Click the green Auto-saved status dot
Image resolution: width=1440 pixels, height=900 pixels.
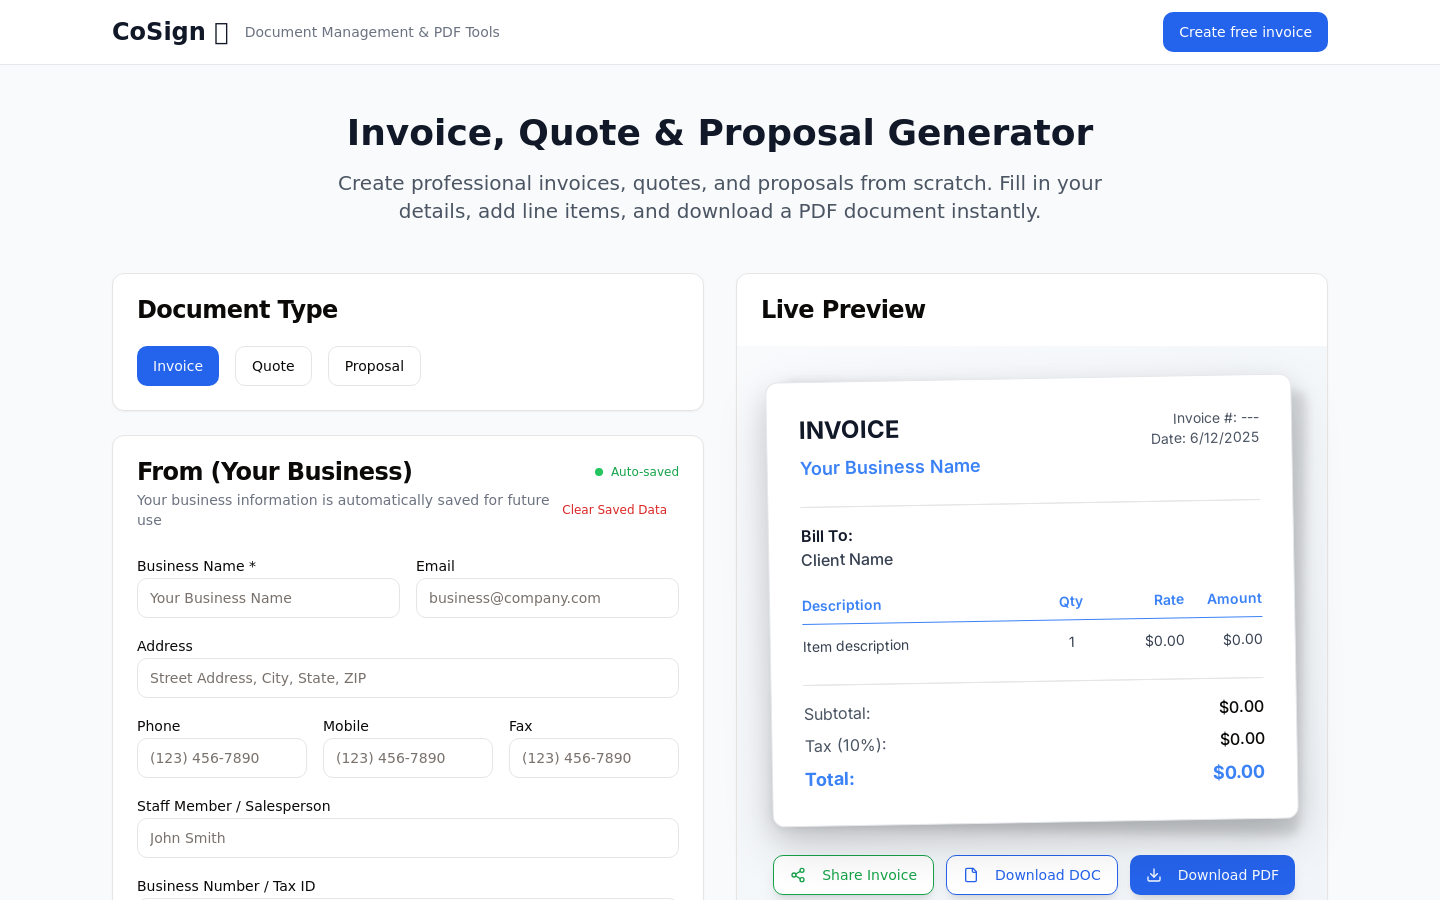coord(599,472)
